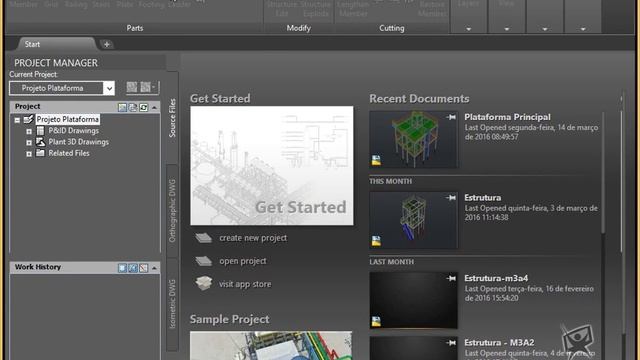Screen dimensions: 640x360
Task: Expand the Related Files node
Action: (x=29, y=154)
